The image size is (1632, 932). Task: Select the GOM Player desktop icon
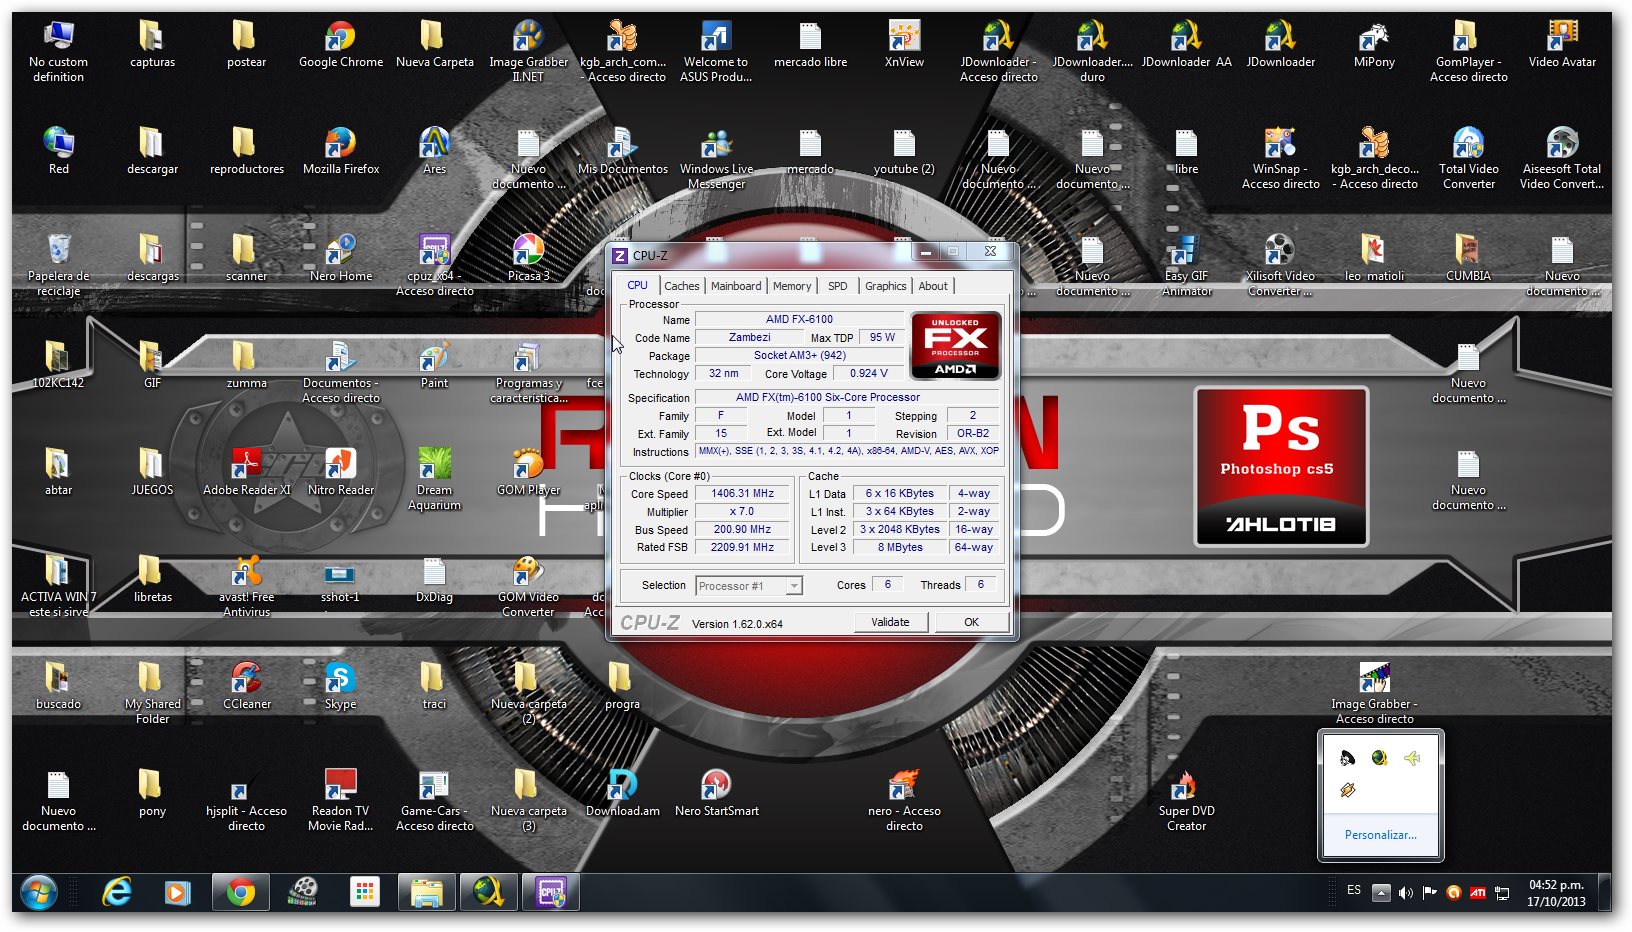[x=529, y=472]
